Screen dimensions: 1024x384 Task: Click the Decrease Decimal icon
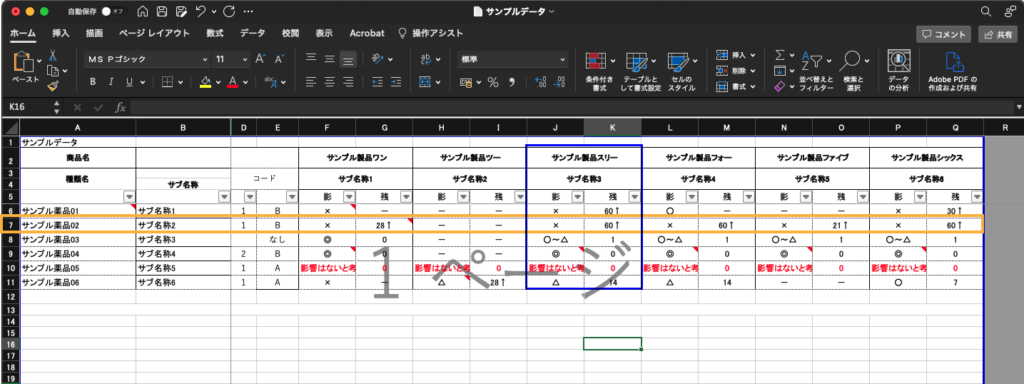point(559,82)
